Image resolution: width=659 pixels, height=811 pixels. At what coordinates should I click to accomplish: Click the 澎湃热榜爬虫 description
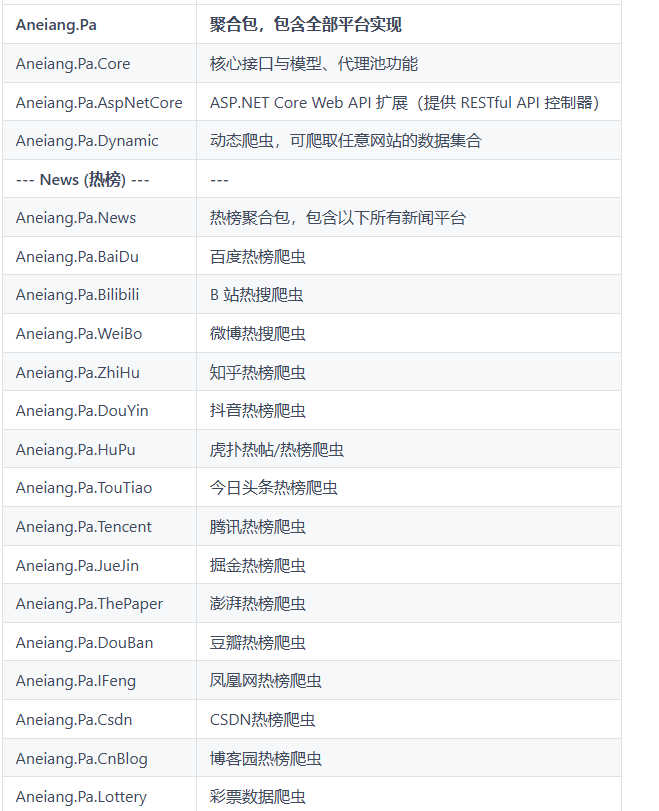tap(258, 604)
